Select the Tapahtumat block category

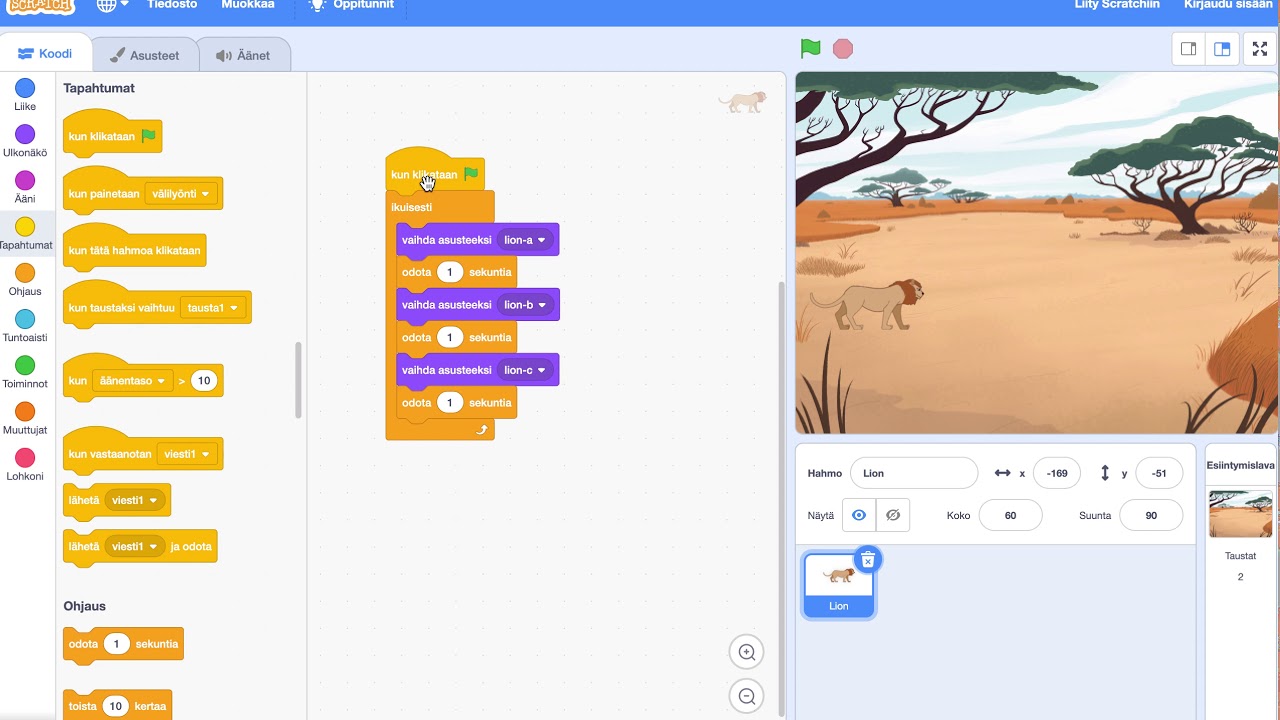click(25, 234)
